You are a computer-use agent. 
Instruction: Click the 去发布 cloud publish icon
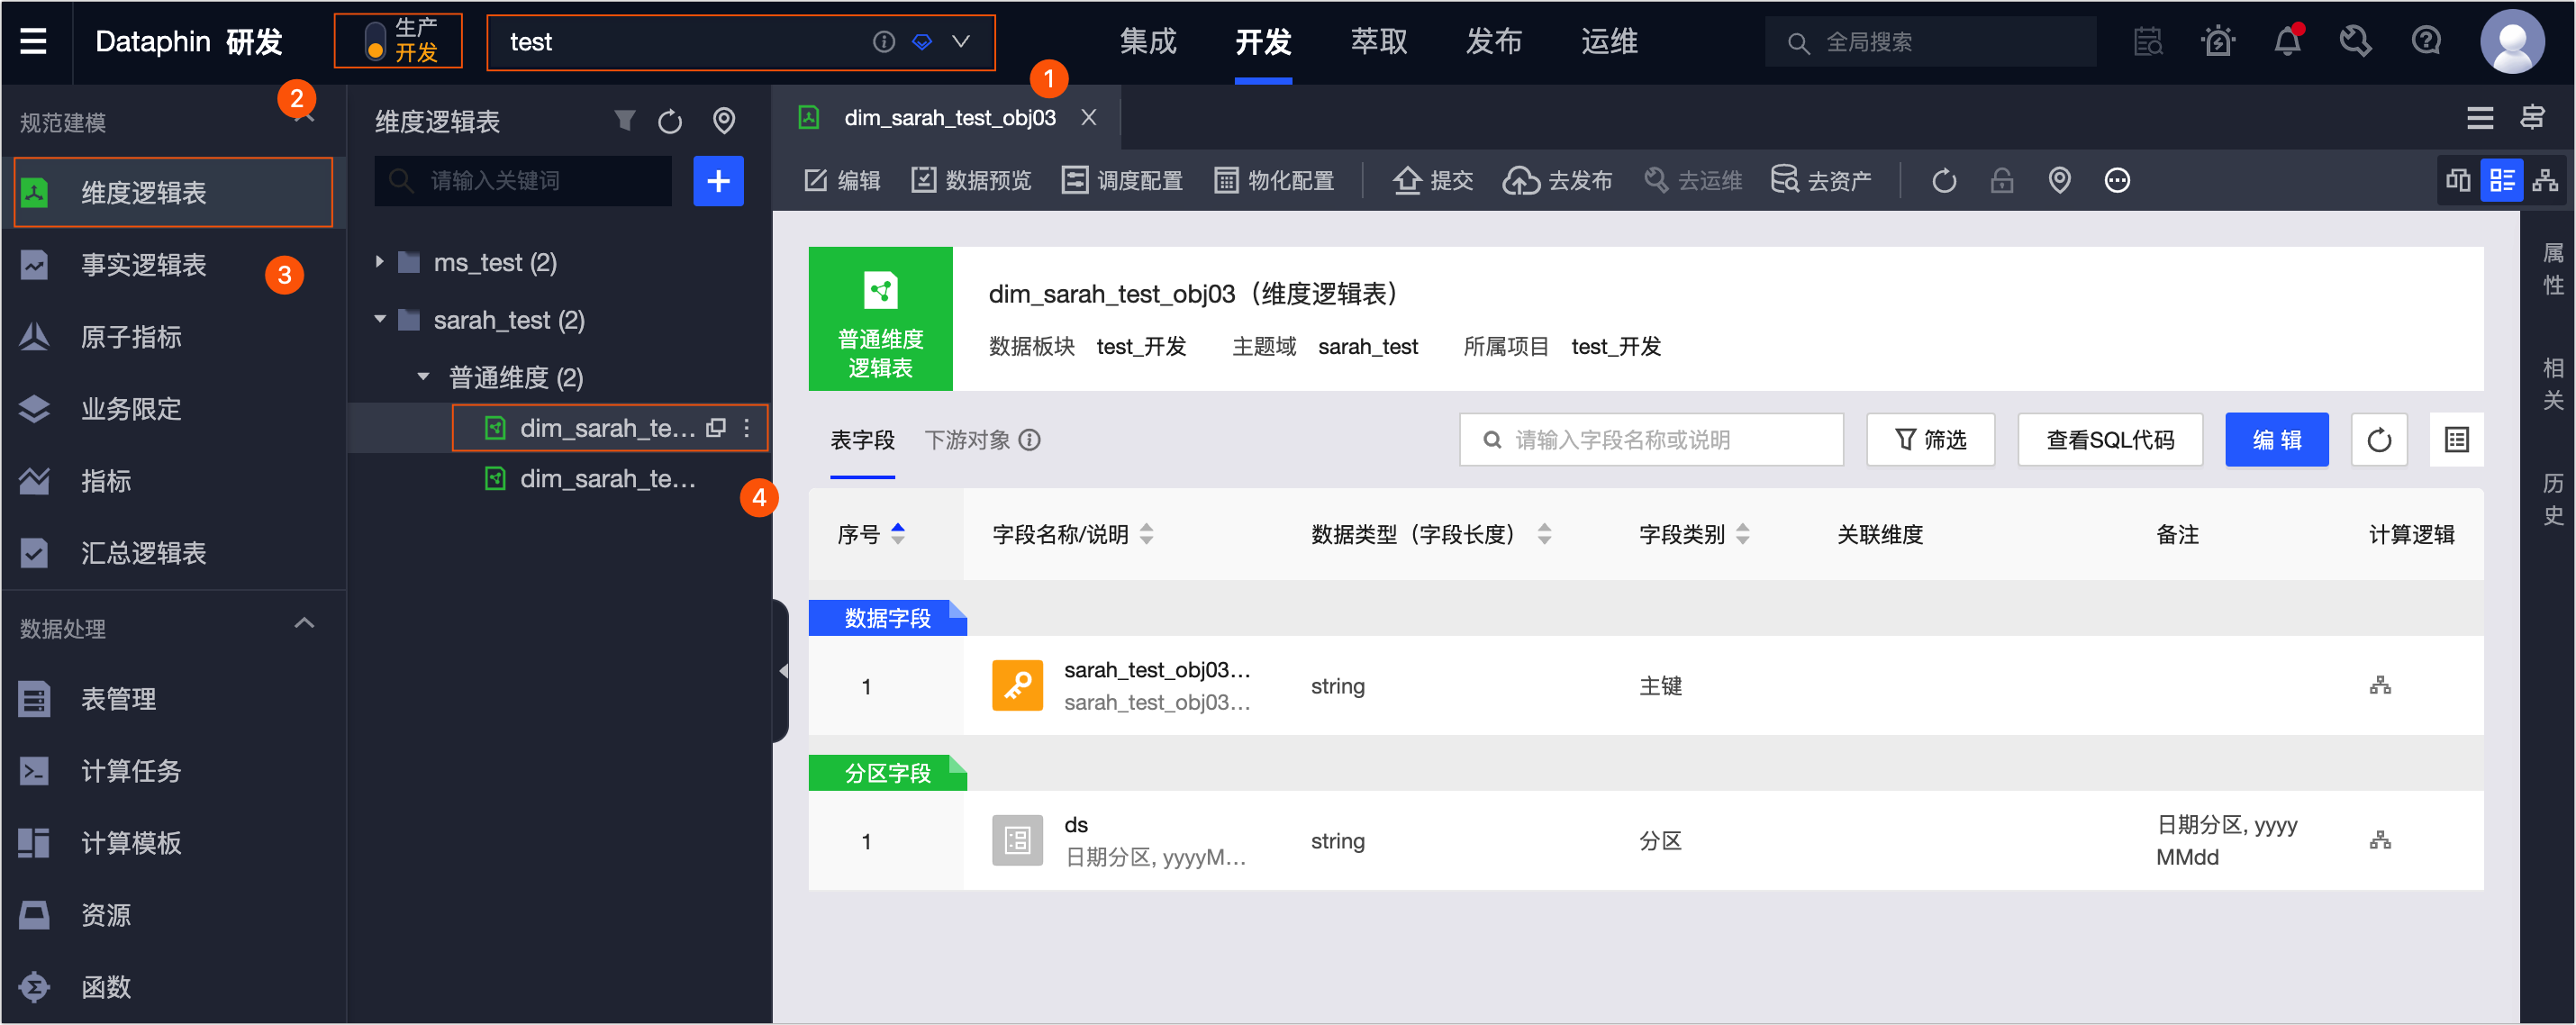coord(1521,181)
